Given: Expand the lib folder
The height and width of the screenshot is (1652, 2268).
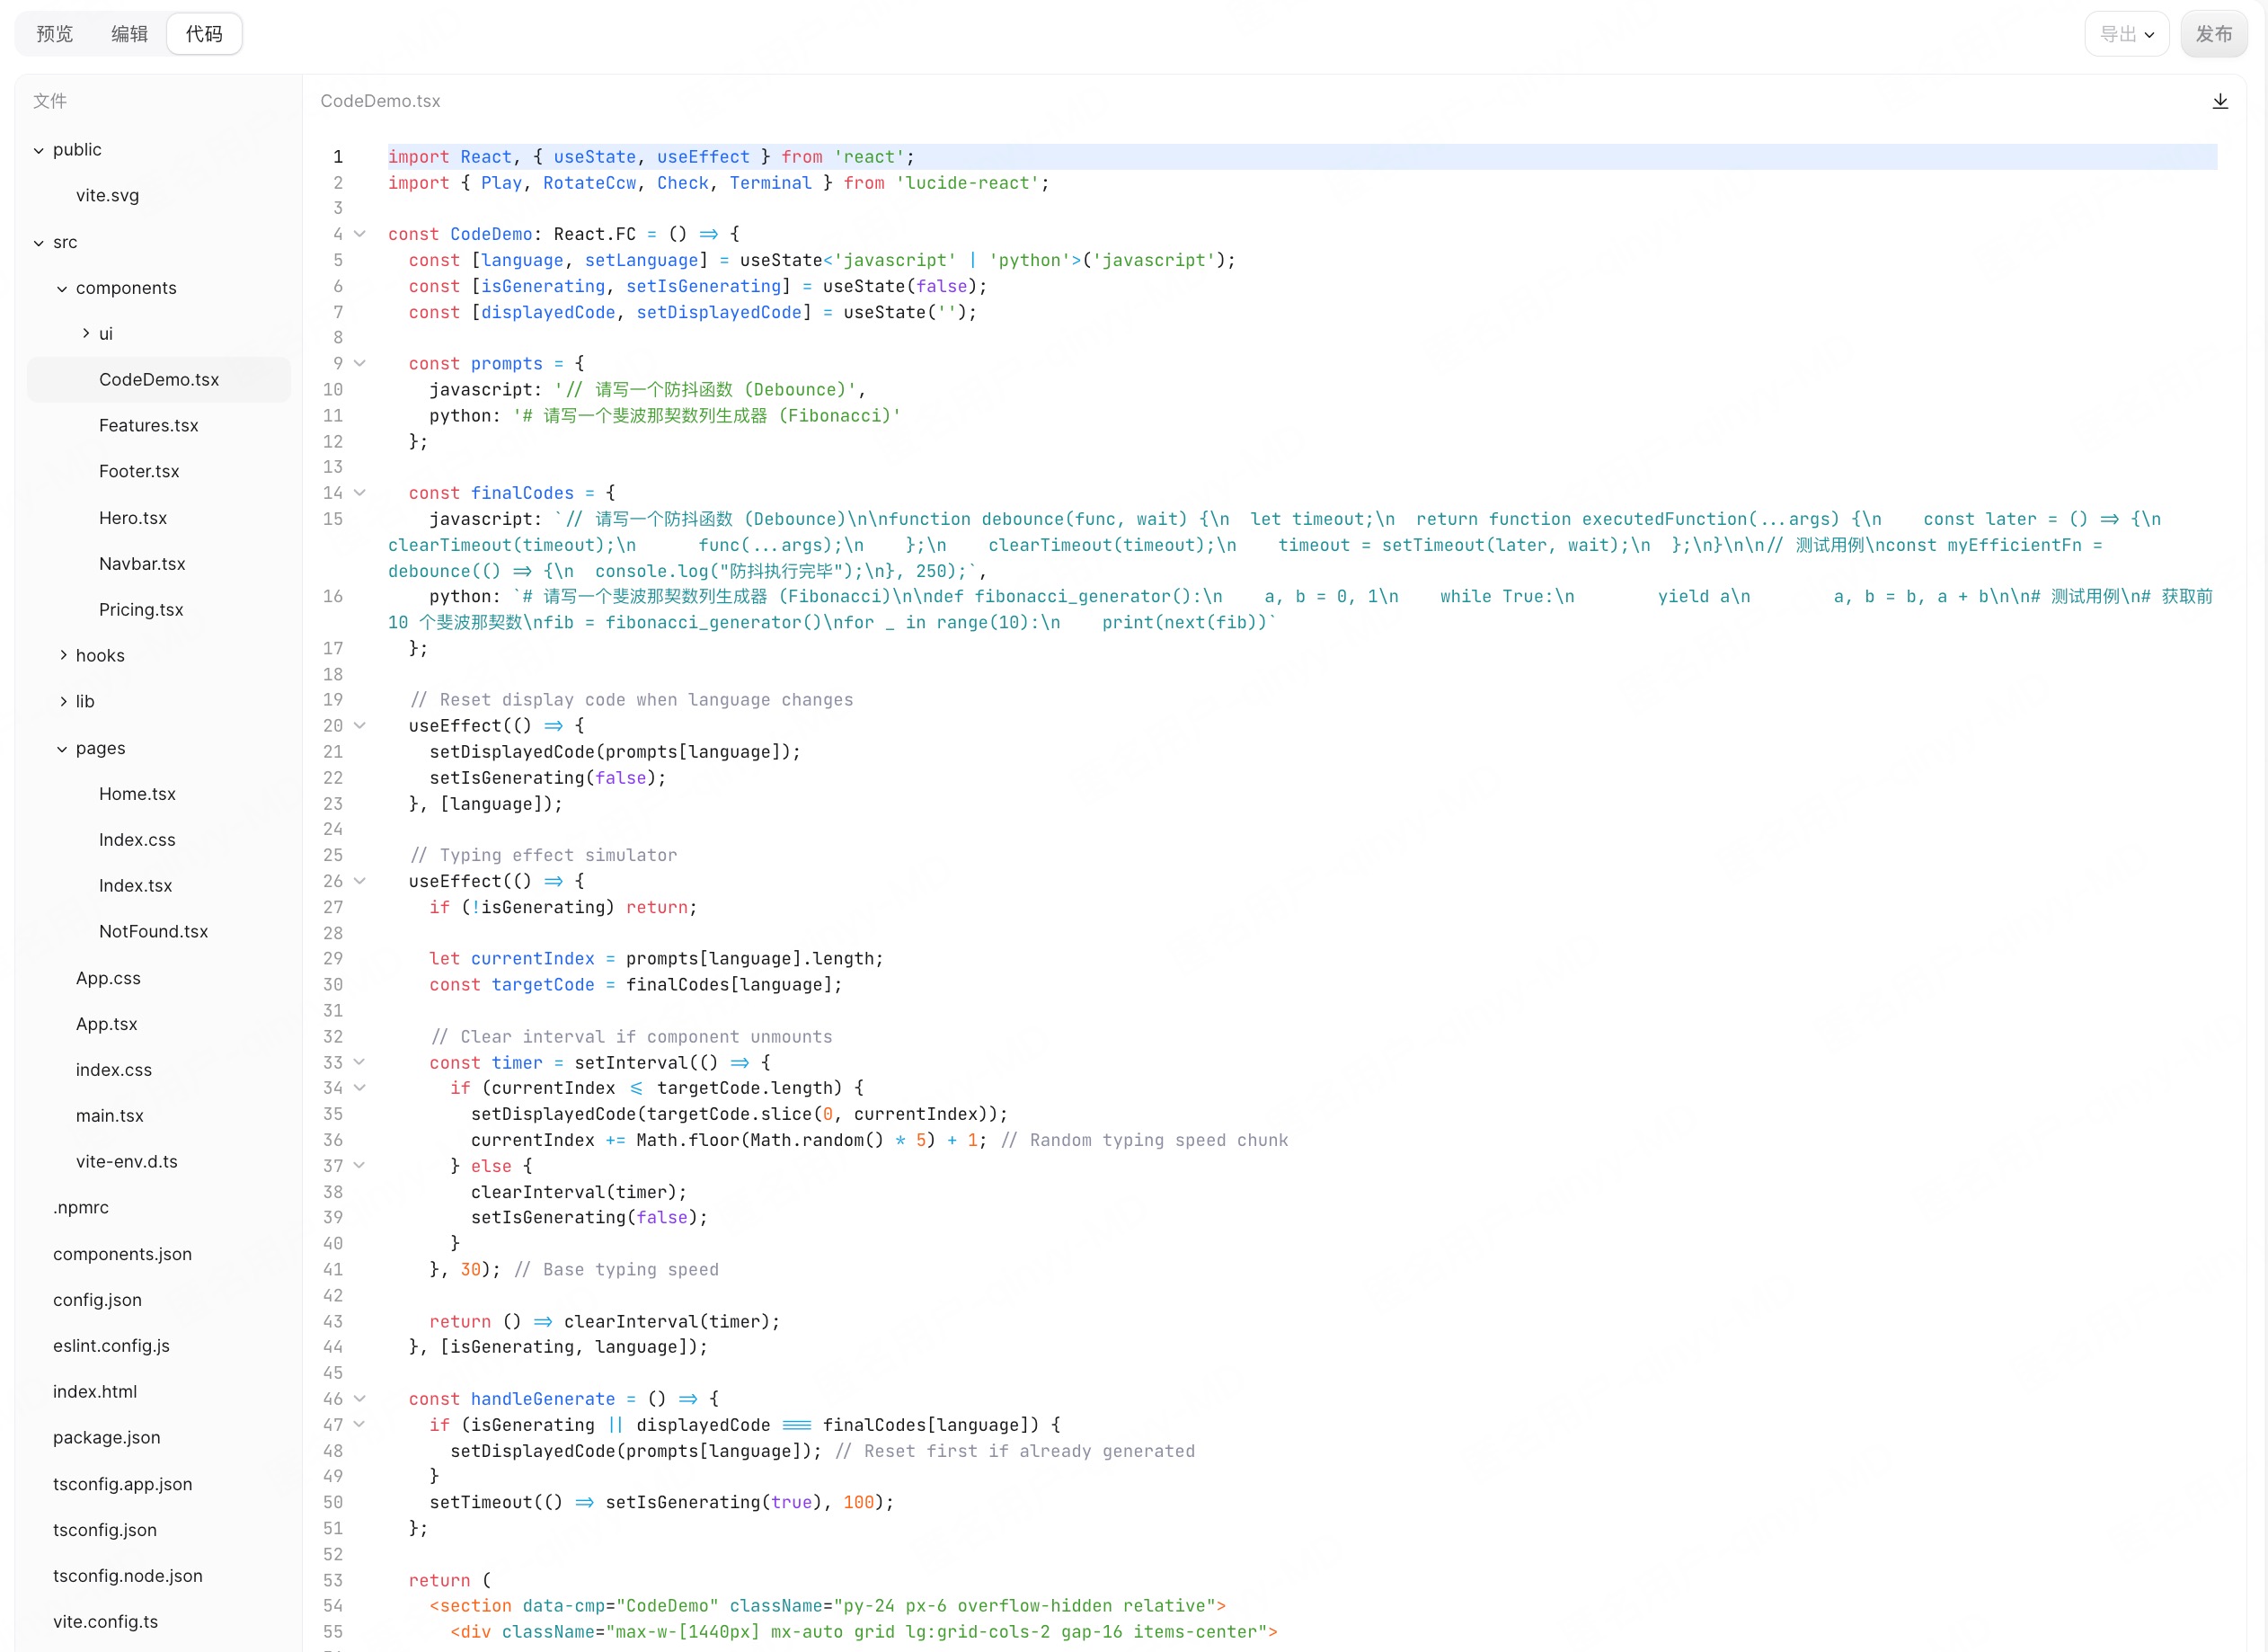Looking at the screenshot, I should tap(63, 702).
